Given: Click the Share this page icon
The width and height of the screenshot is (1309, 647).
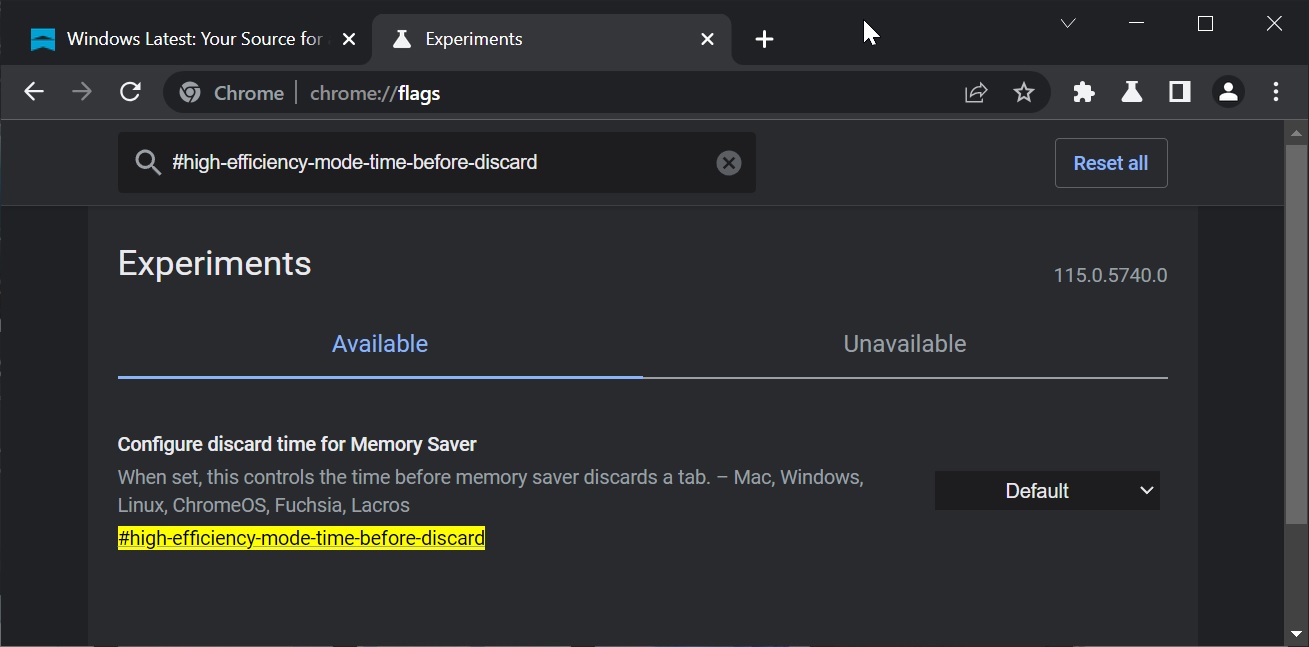Looking at the screenshot, I should pyautogui.click(x=975, y=92).
